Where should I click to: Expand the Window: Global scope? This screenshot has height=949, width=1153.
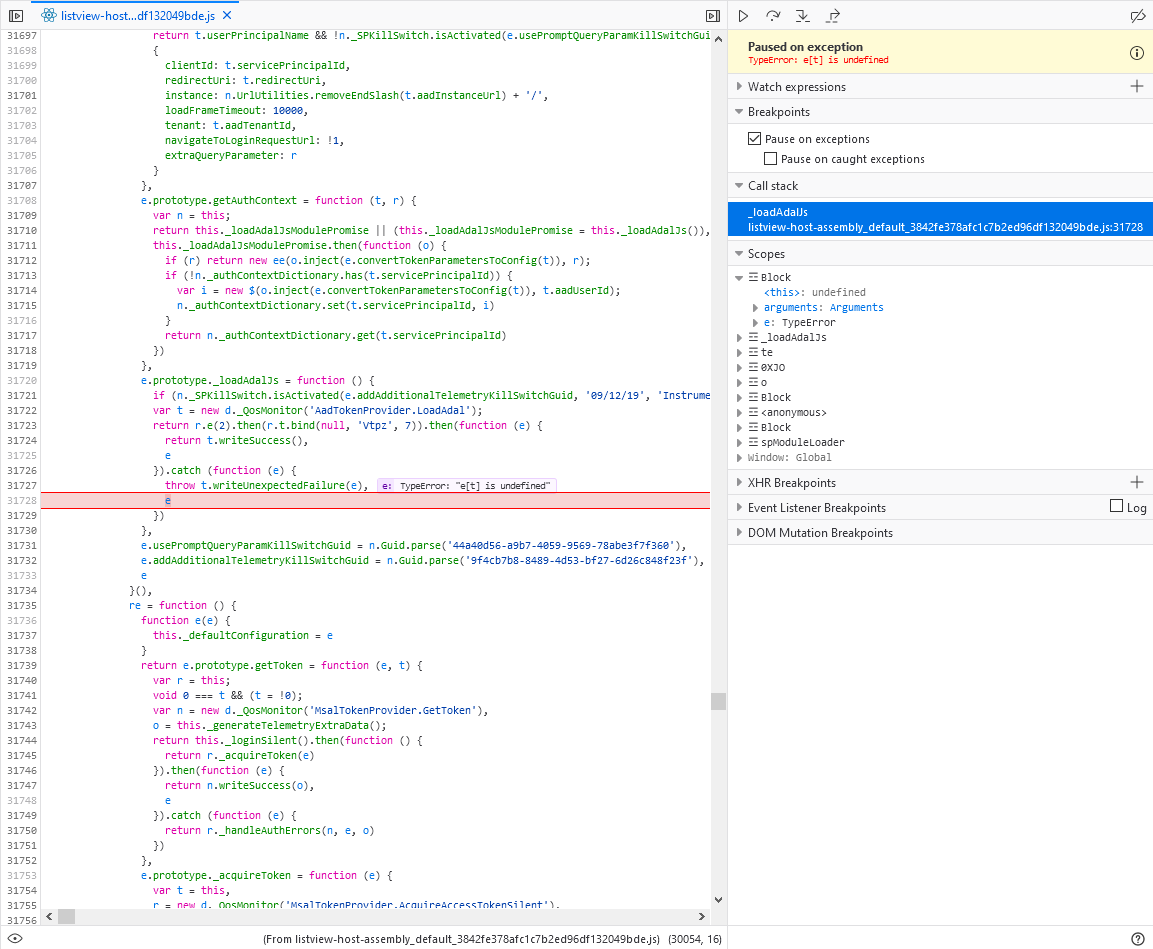pyautogui.click(x=740, y=457)
